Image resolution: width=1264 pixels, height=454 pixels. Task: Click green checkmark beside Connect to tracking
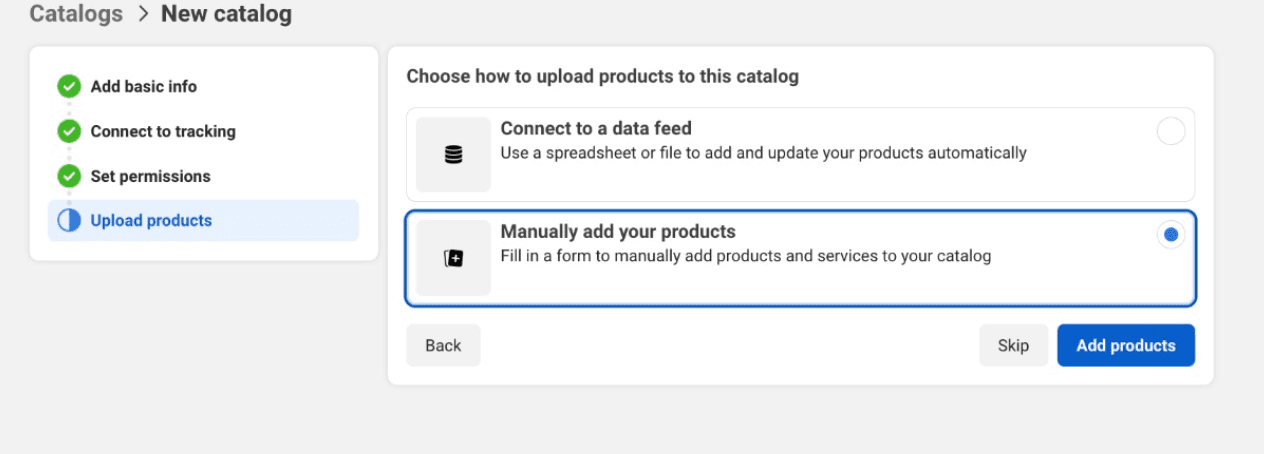(x=69, y=131)
